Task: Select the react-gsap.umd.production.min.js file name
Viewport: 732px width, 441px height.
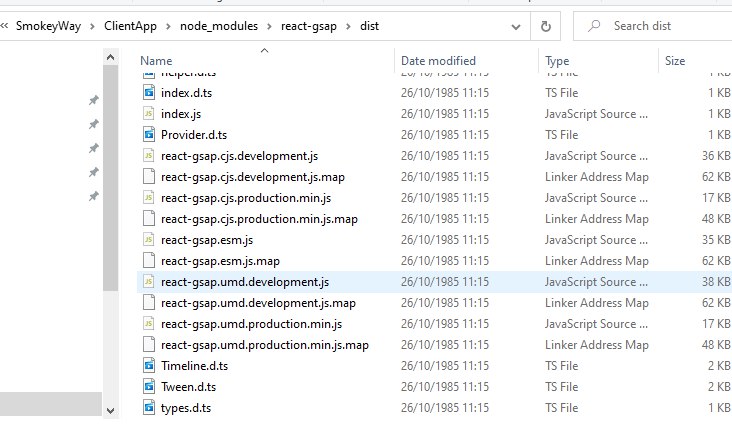Action: [x=252, y=324]
